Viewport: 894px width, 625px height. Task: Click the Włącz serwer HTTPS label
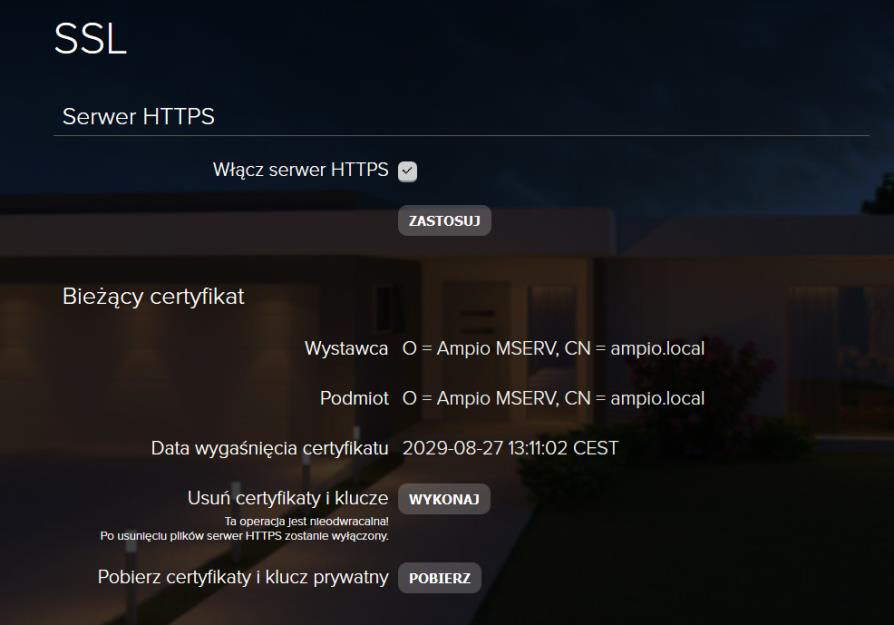(300, 170)
